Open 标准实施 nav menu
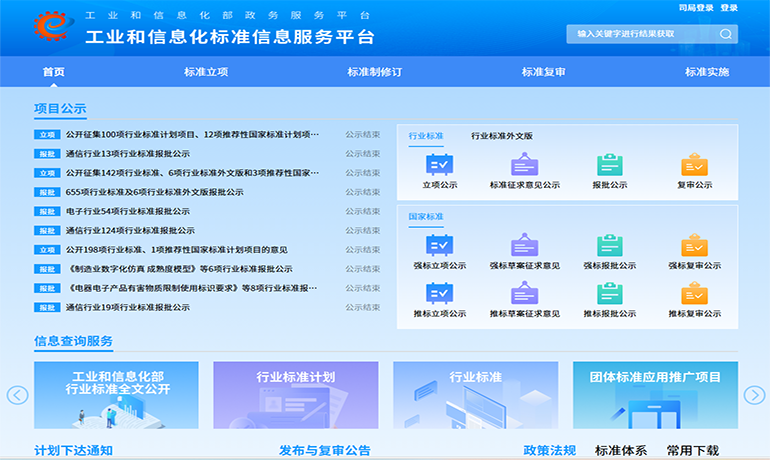770x460 pixels. click(707, 72)
